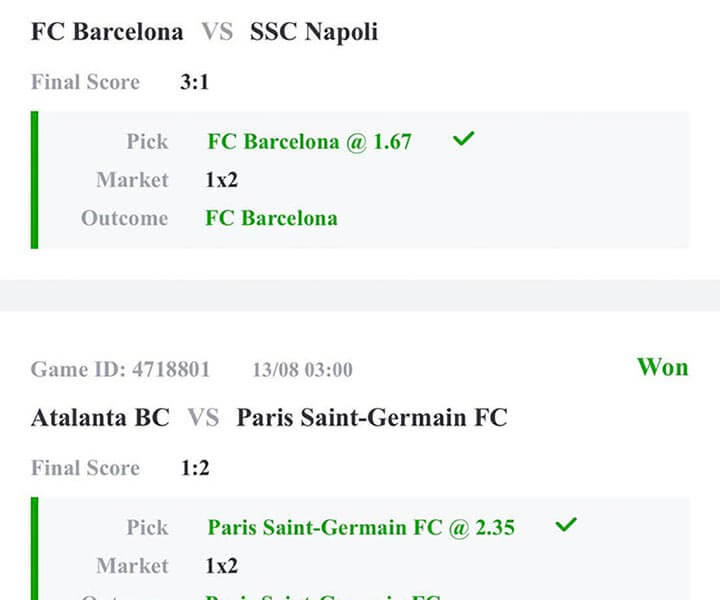The height and width of the screenshot is (600, 720).
Task: Click the VS text between Atalanta and Paris
Action: 203,417
